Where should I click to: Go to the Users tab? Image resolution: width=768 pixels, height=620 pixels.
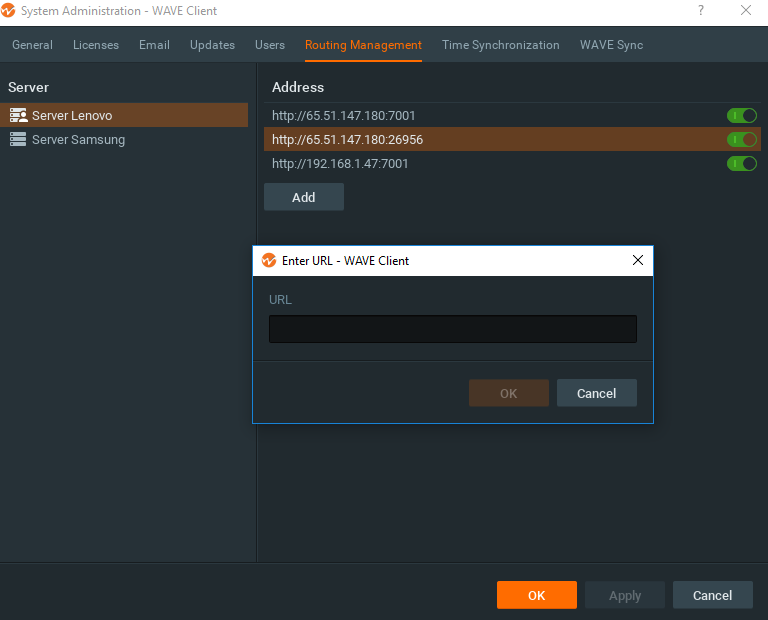(x=270, y=45)
